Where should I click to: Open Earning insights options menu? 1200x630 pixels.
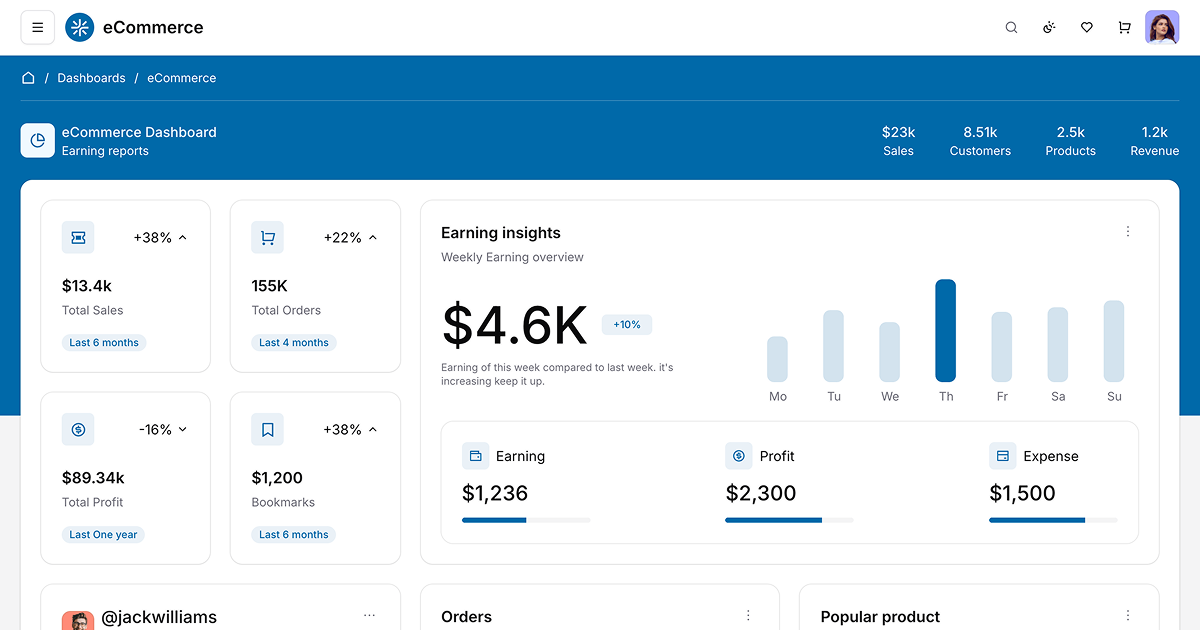[x=1128, y=231]
